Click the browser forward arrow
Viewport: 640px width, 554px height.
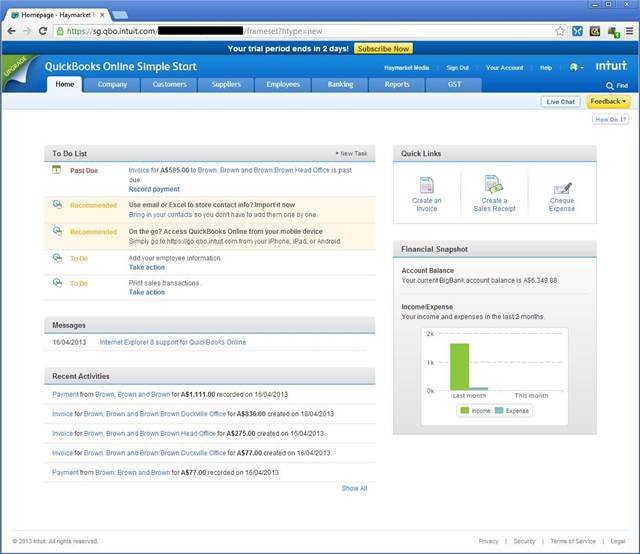click(x=27, y=31)
